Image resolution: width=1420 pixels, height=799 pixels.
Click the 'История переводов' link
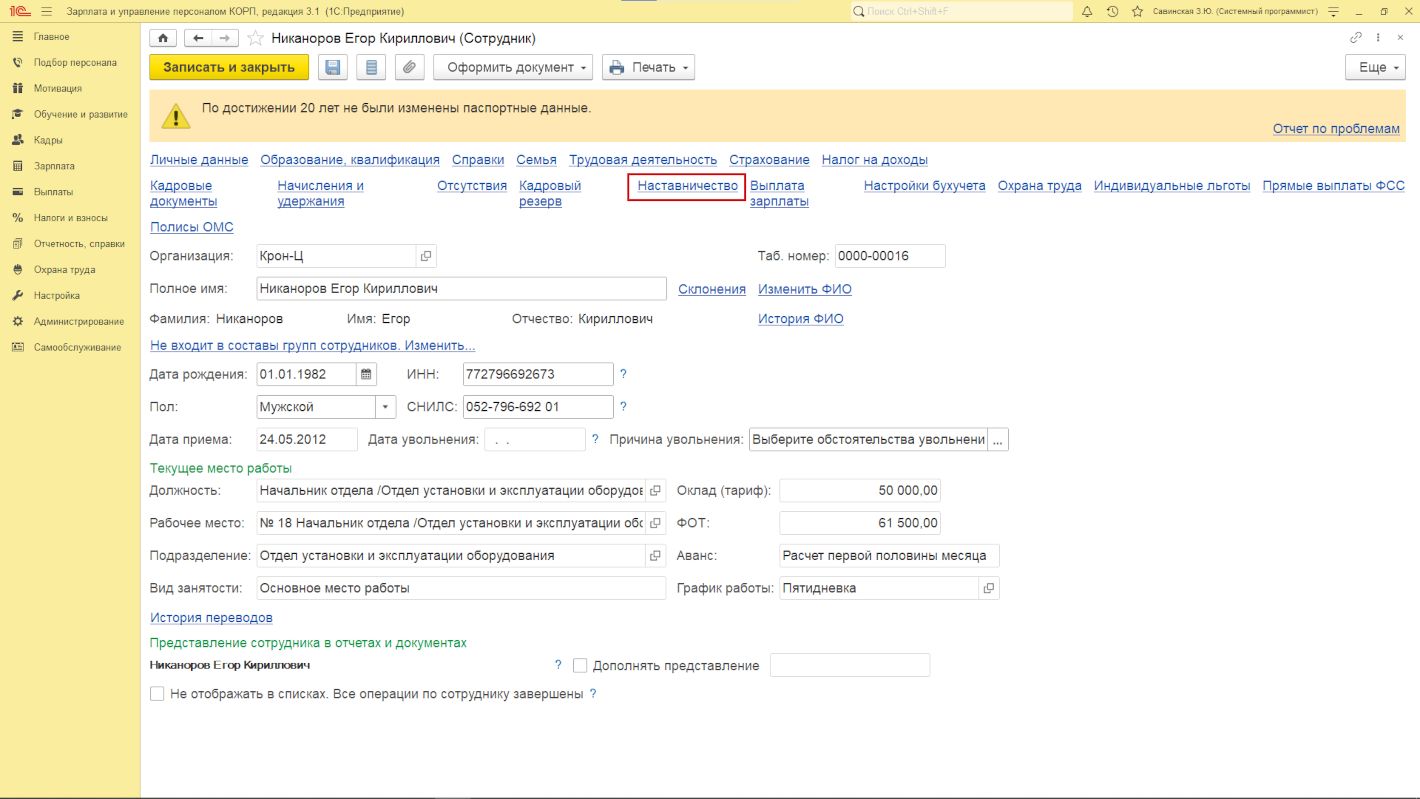[211, 618]
